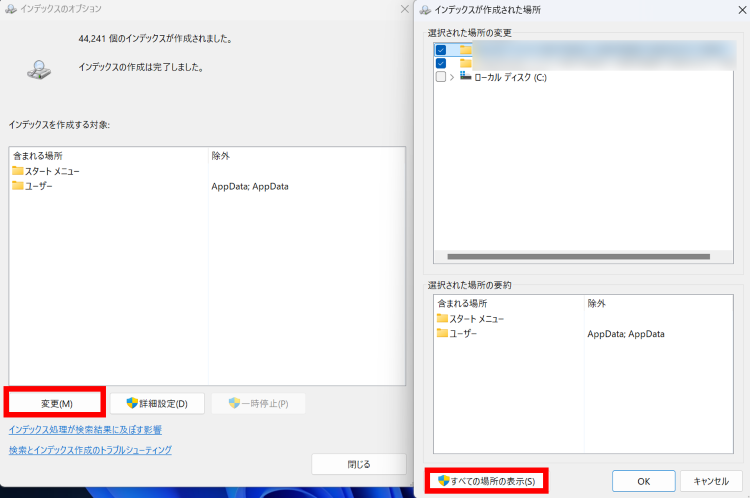Image resolution: width=750 pixels, height=498 pixels.
Task: Click the first folder icon in location tree
Action: (x=465, y=49)
